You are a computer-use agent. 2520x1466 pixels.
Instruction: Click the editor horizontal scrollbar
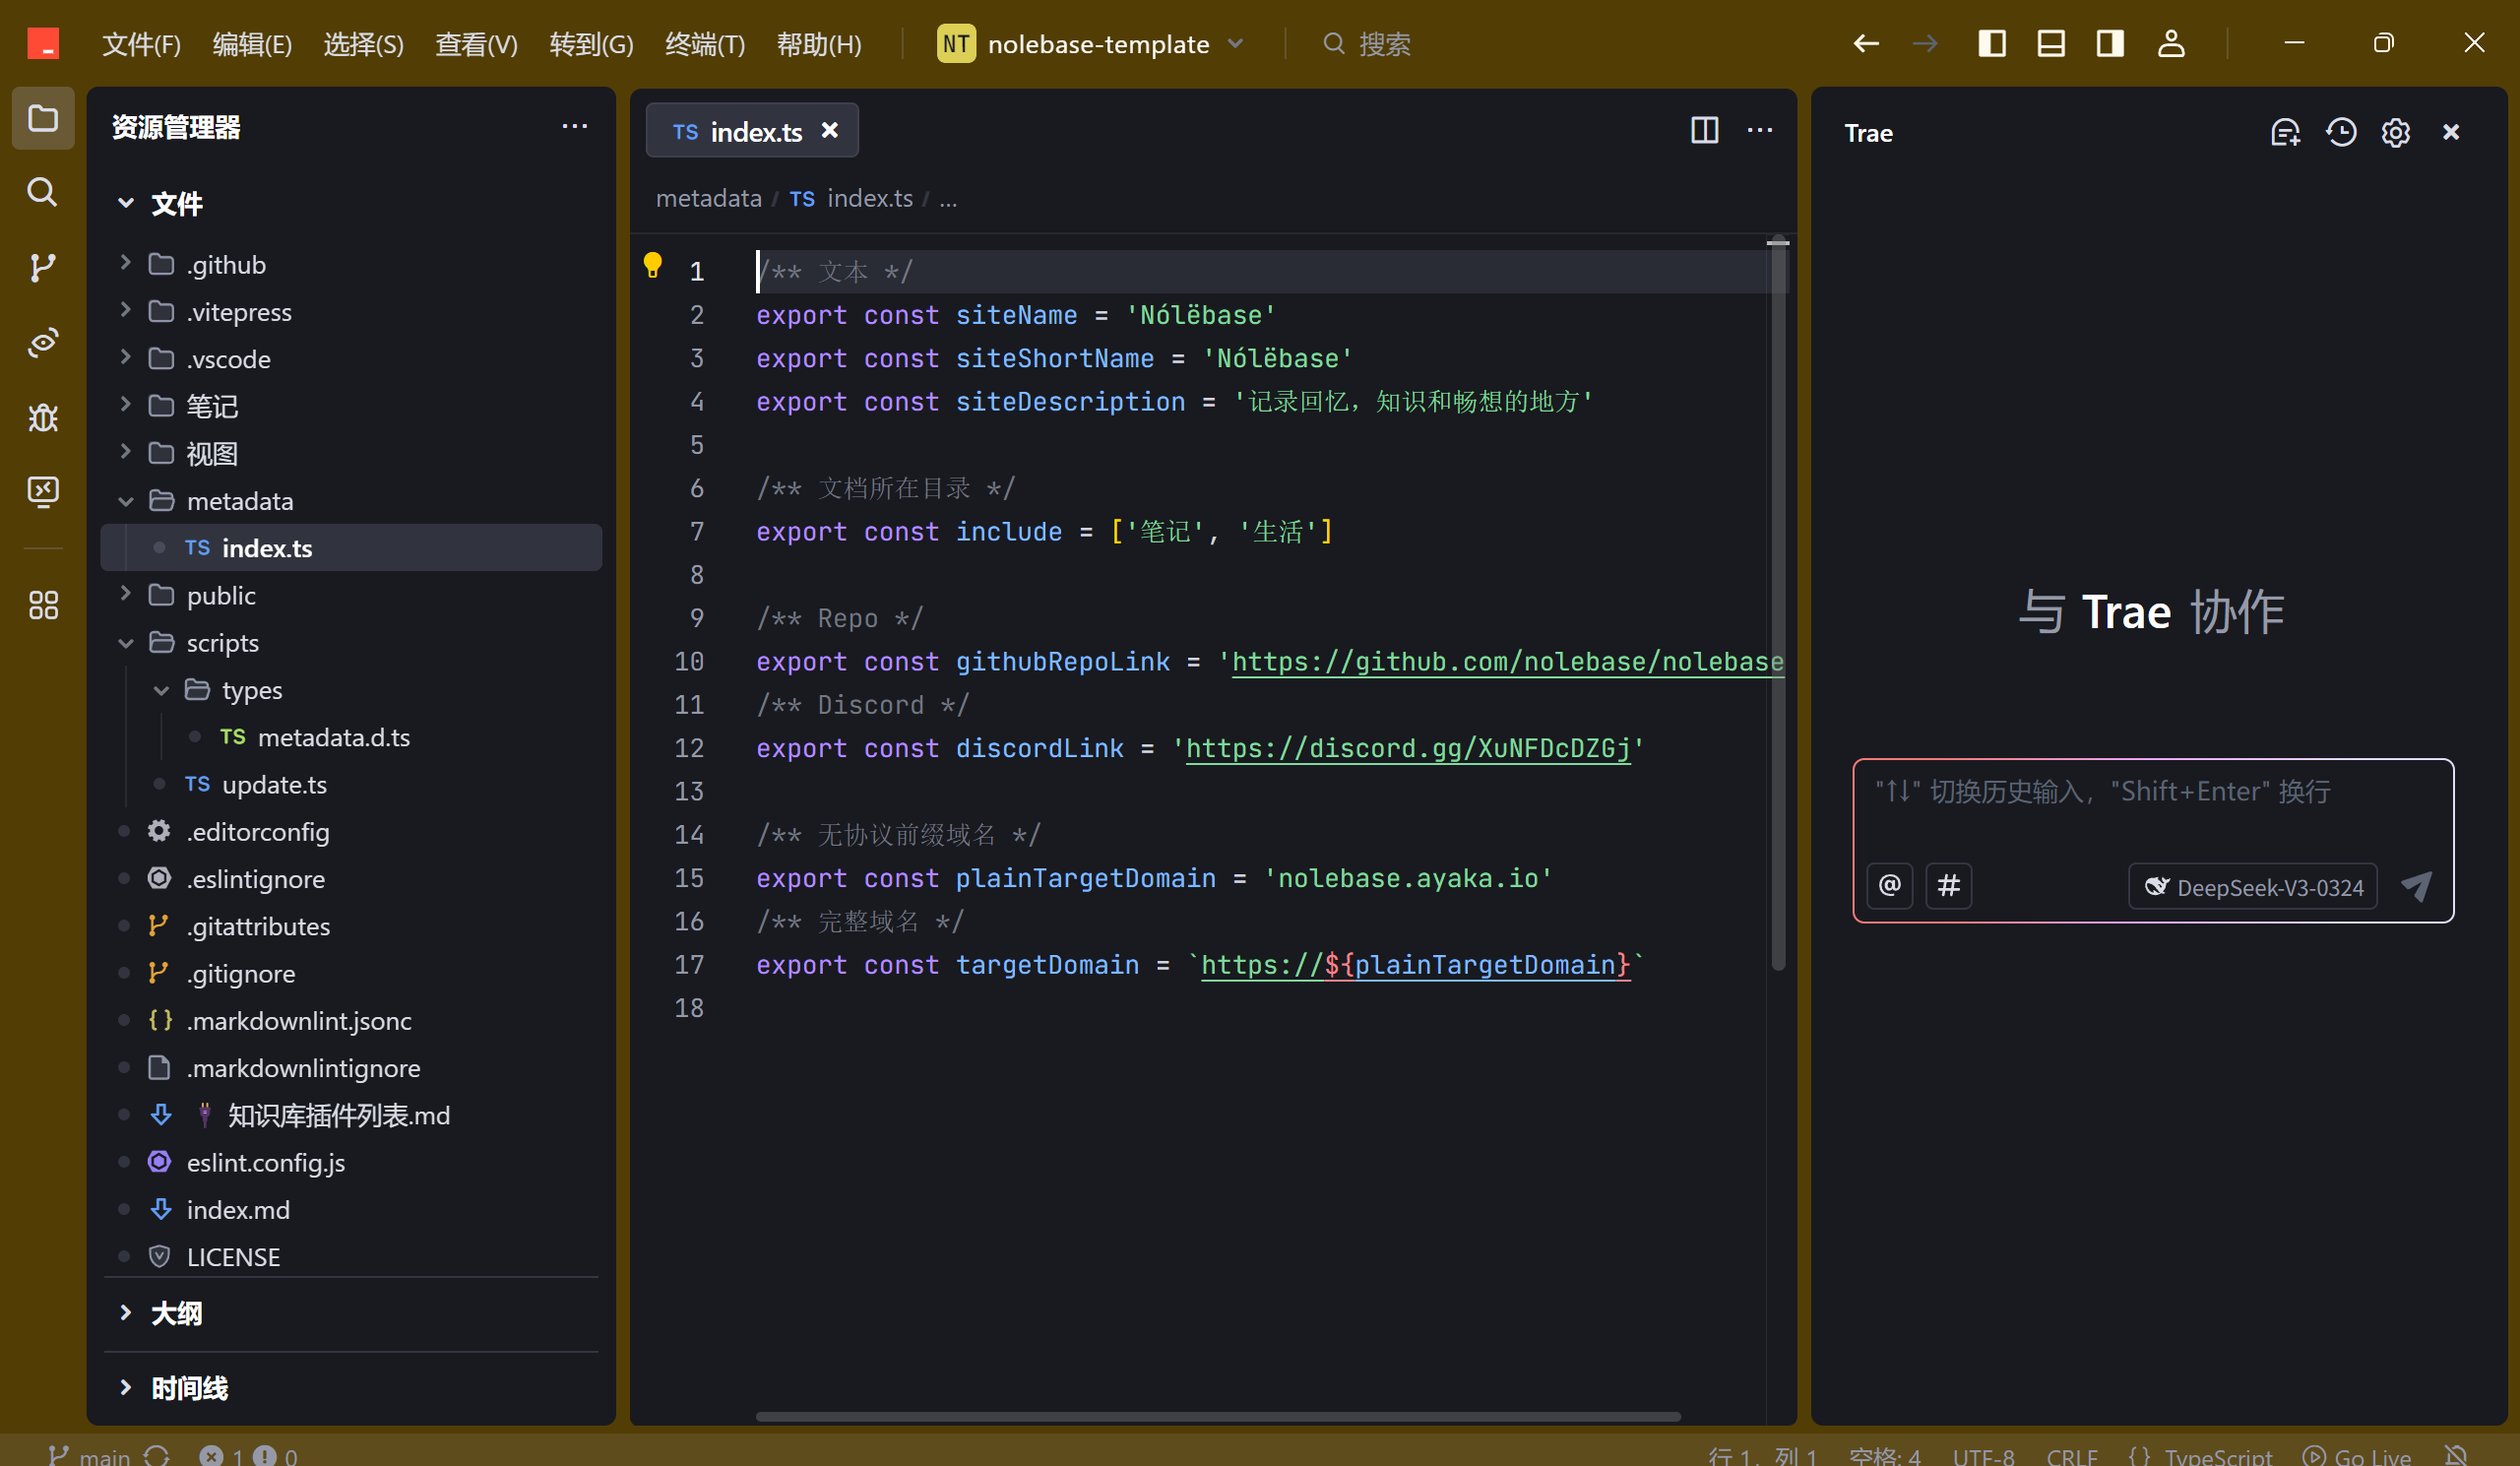pos(1217,1415)
